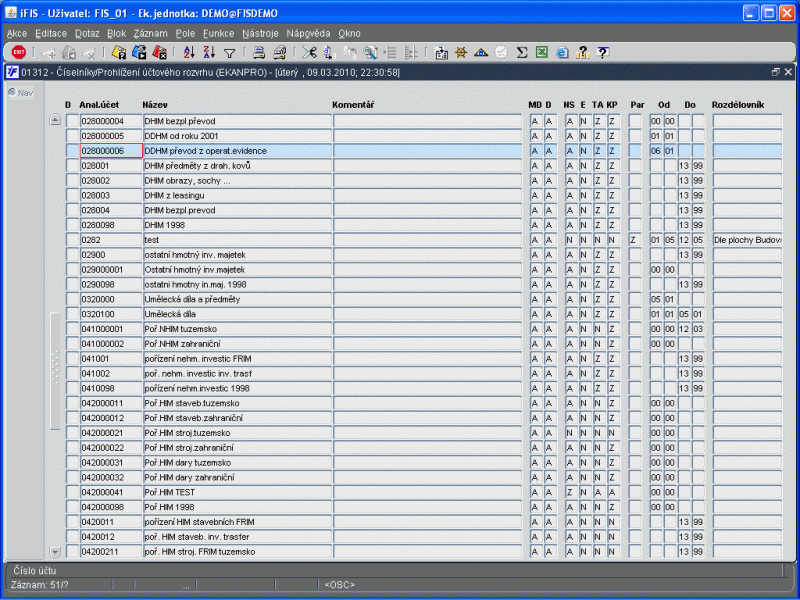Open the Okno menu
The width and height of the screenshot is (800, 600).
pos(349,33)
